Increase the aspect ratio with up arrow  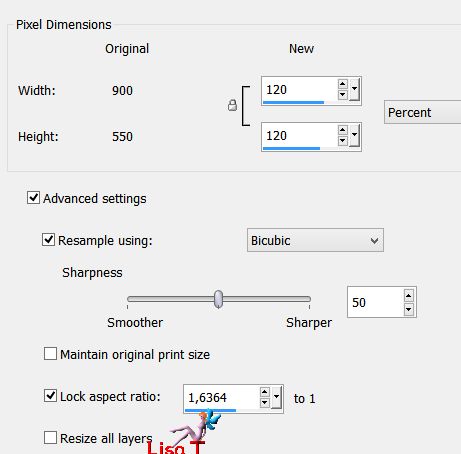click(265, 392)
